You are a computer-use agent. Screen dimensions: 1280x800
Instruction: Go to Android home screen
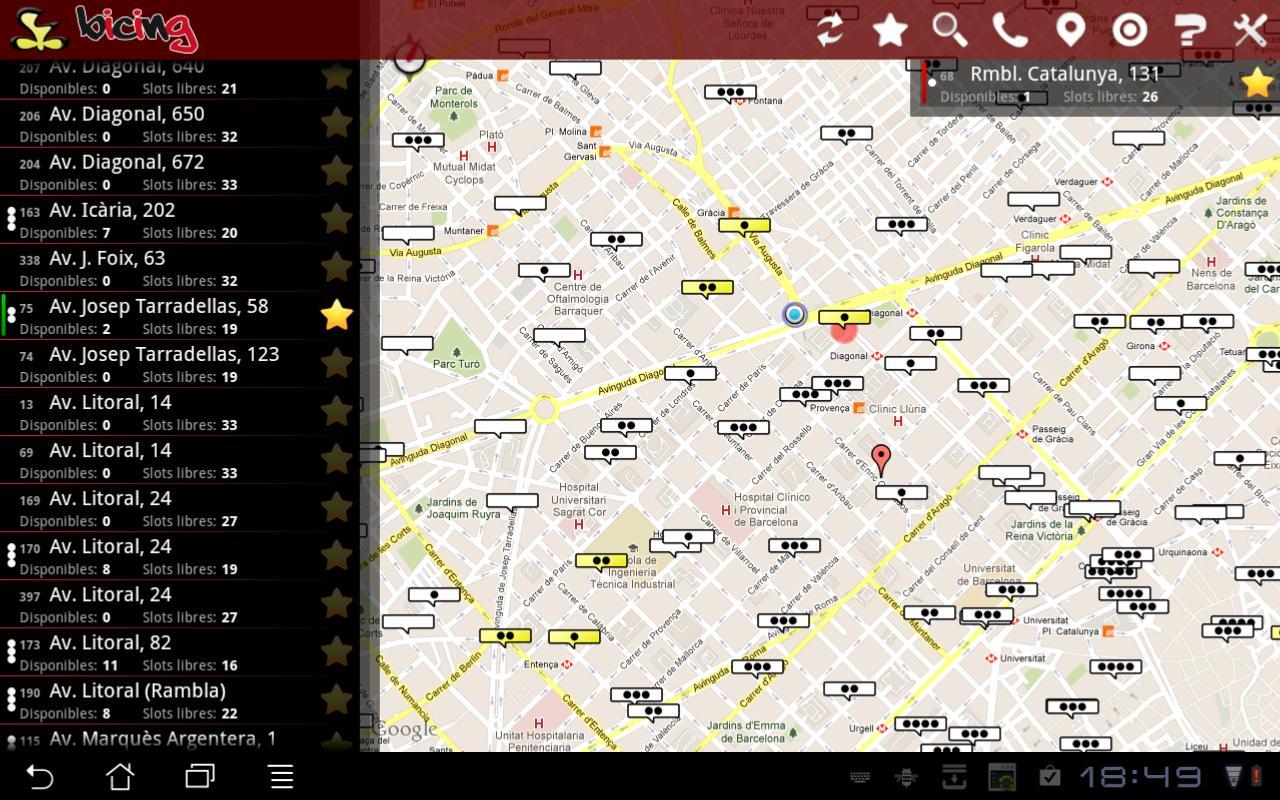coord(120,776)
